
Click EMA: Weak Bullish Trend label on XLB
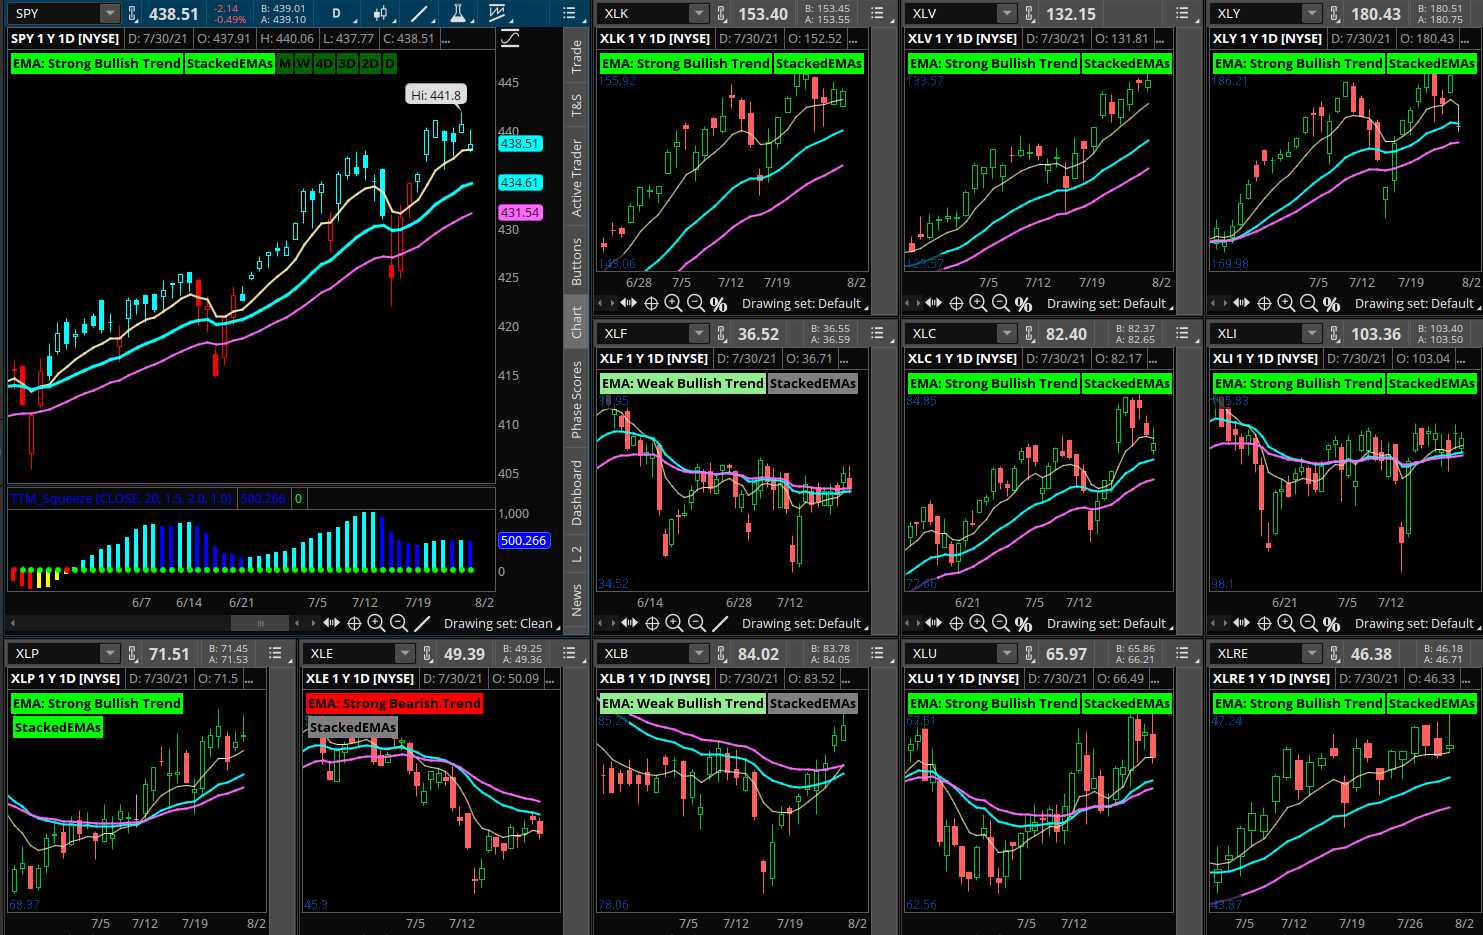(x=683, y=703)
